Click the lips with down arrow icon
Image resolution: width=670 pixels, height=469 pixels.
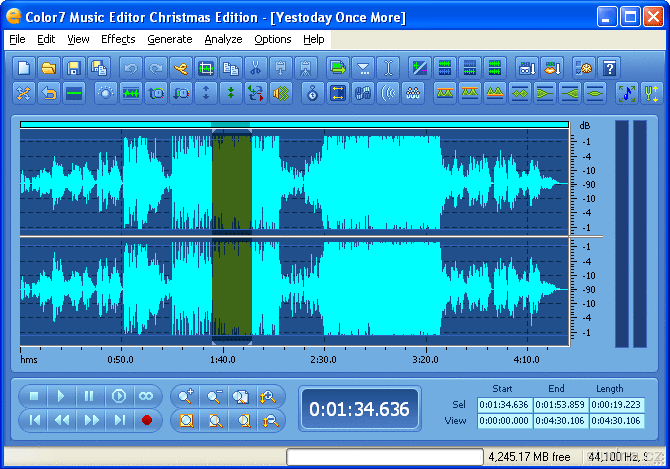click(x=552, y=68)
